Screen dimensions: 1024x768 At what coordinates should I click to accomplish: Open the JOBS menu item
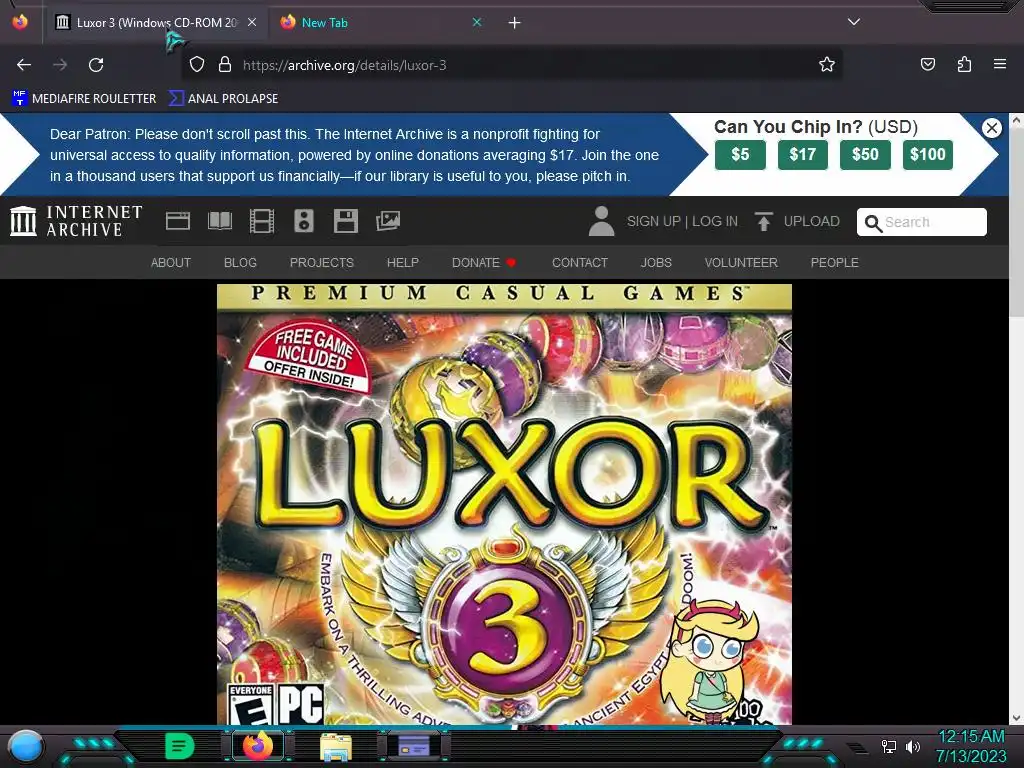pos(656,263)
